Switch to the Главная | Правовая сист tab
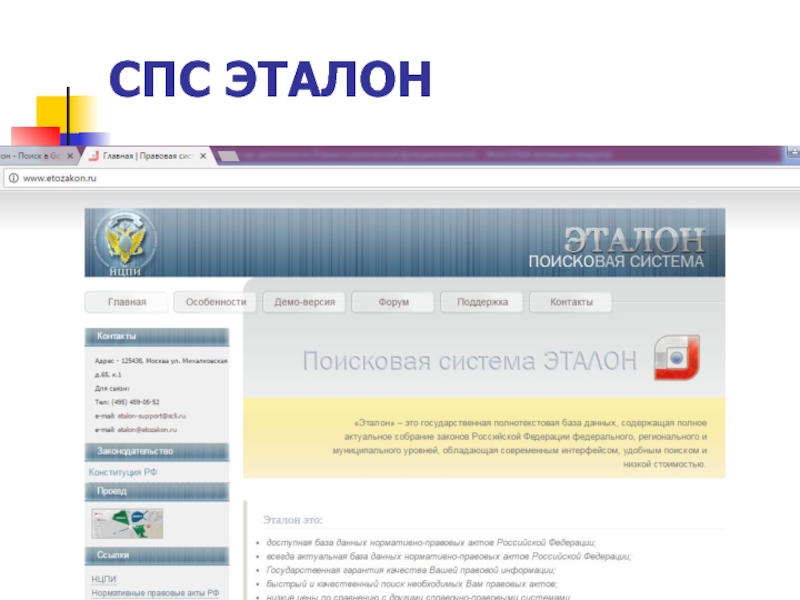The image size is (800, 600). tap(148, 156)
